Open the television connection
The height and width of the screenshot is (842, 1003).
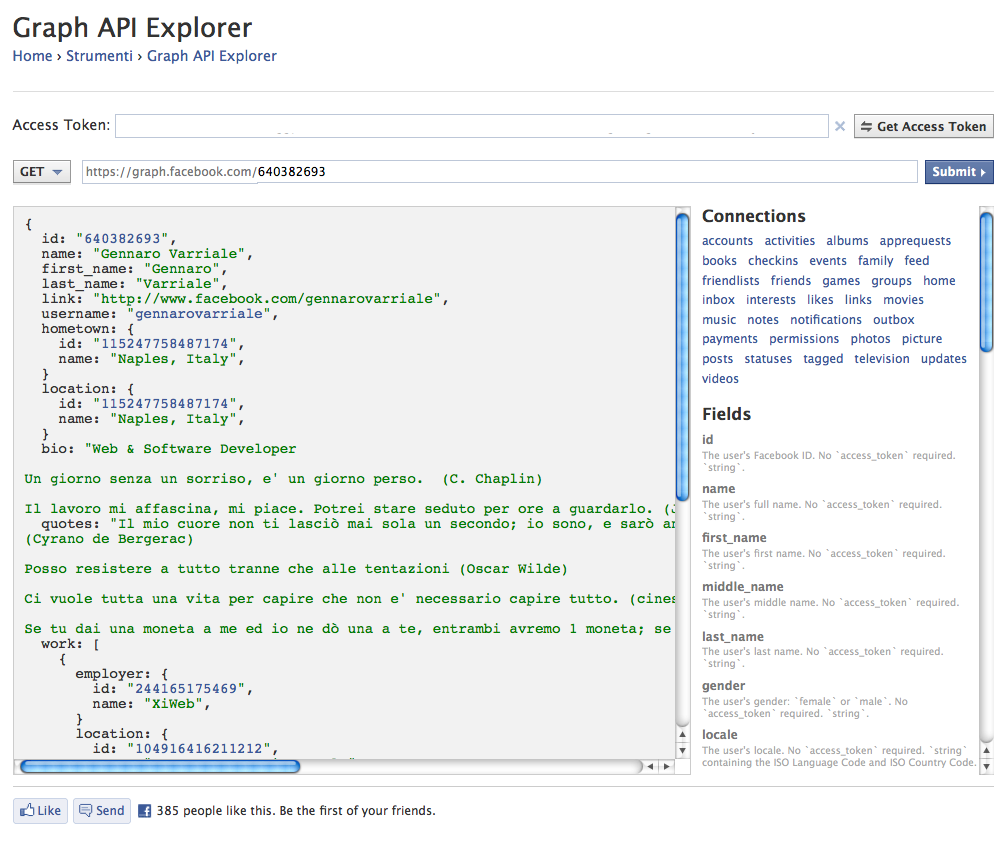point(881,359)
